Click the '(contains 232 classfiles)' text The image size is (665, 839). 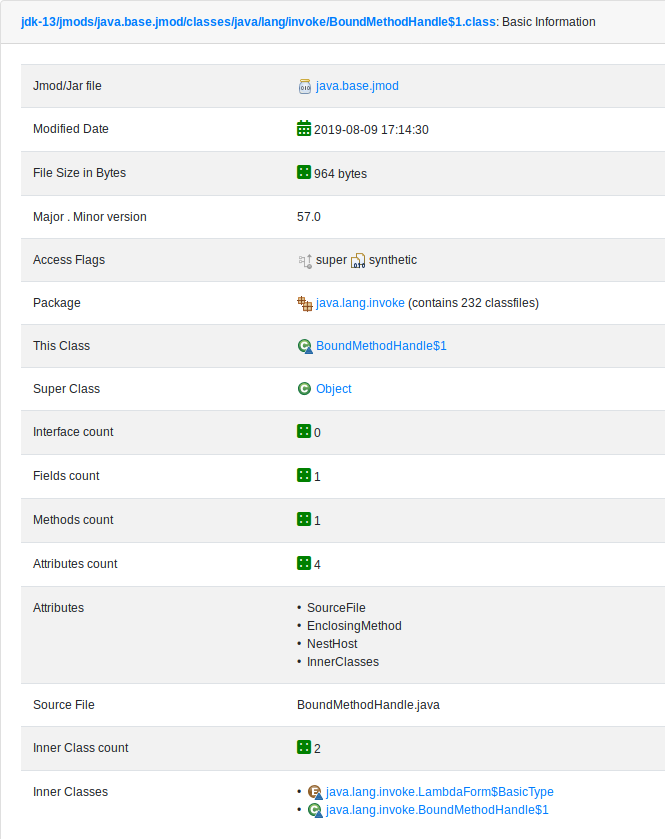coord(473,303)
